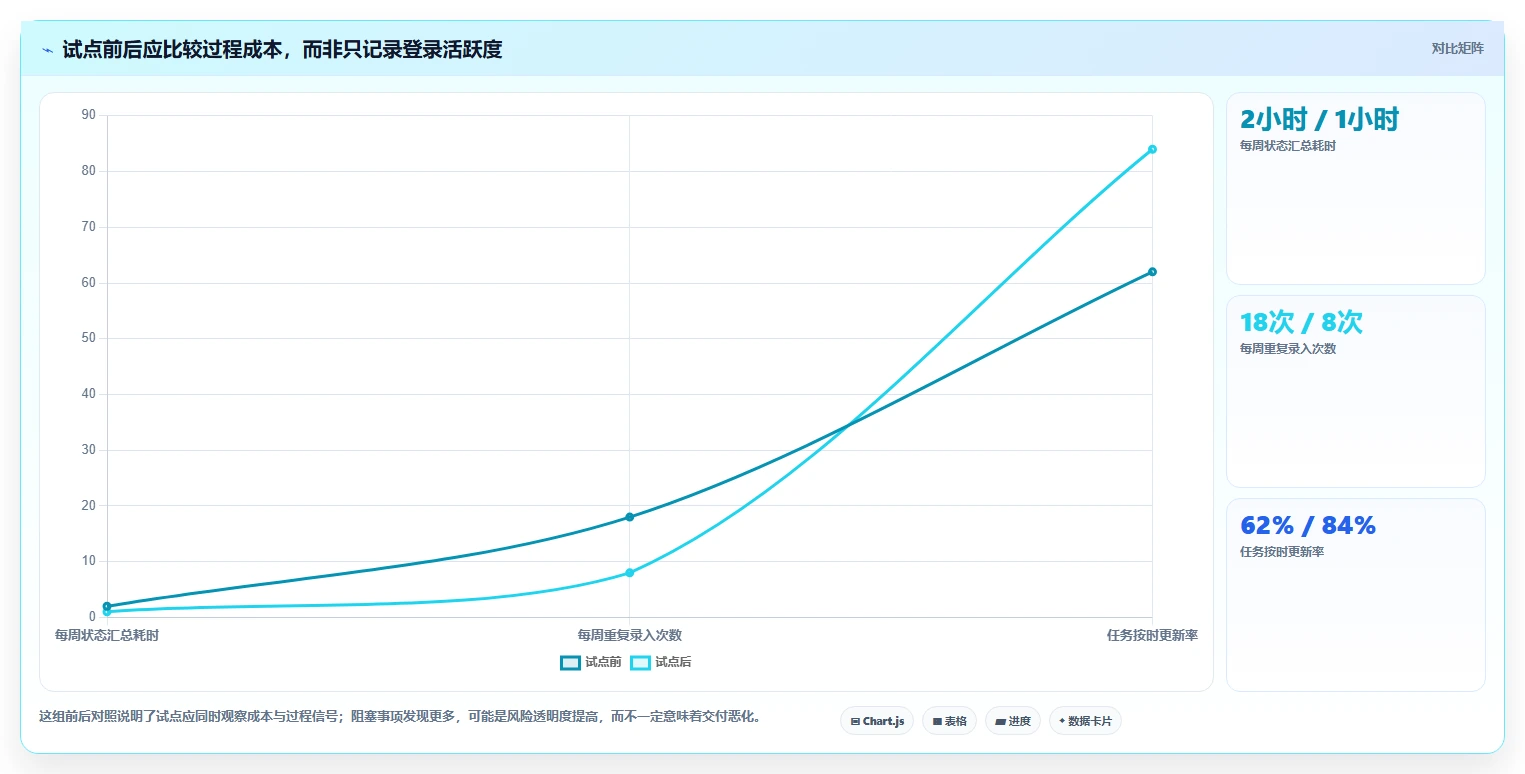Click the 试点前 data point at 18
Viewport: 1525px width, 774px height.
629,517
